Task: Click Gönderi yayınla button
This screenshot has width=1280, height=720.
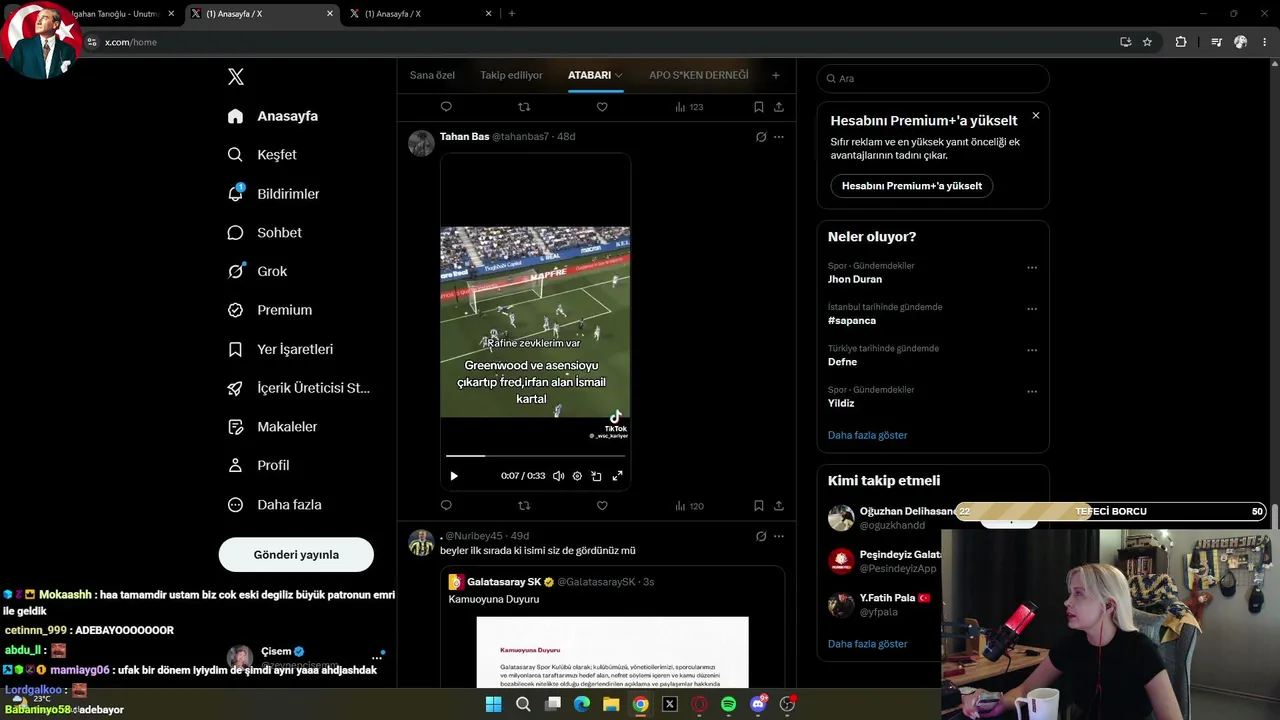Action: point(296,555)
